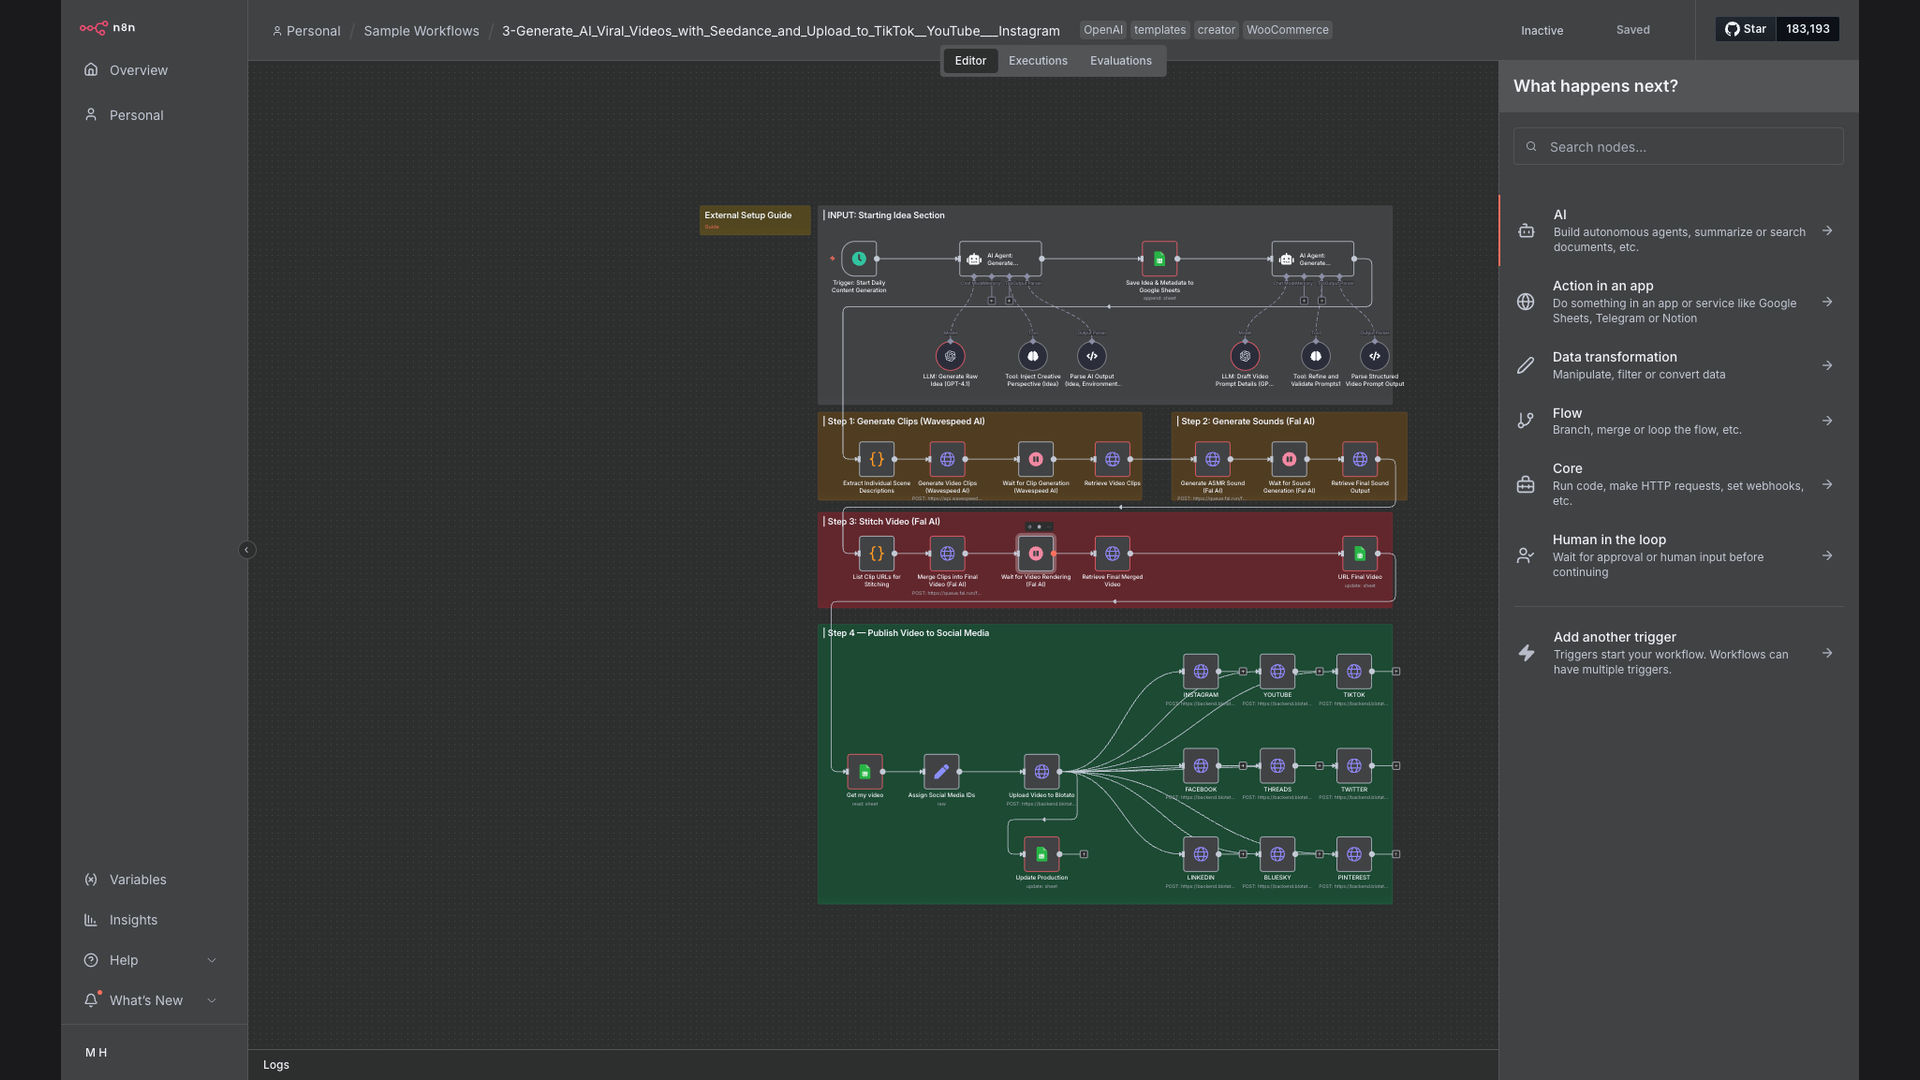Expand the Data transformation category
Screen dimensions: 1920x1080
(1678, 365)
